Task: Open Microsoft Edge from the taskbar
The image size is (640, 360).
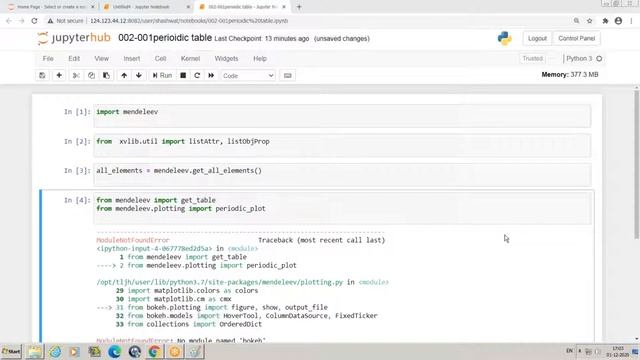Action: coord(115,351)
